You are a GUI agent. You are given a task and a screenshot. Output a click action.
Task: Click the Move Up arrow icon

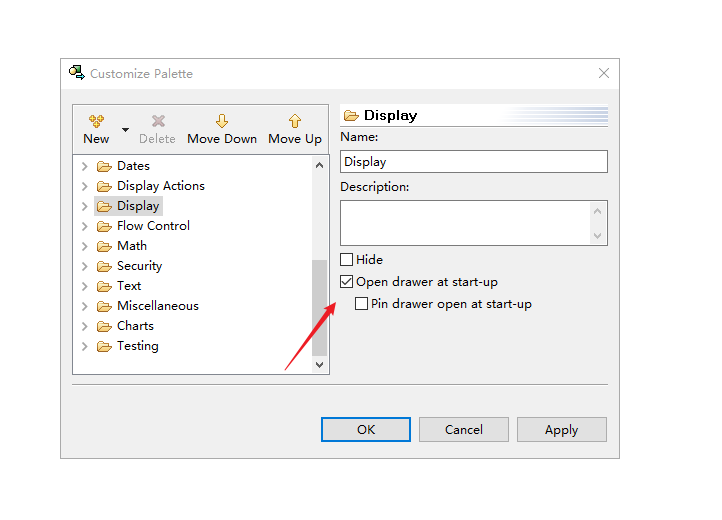click(x=295, y=121)
